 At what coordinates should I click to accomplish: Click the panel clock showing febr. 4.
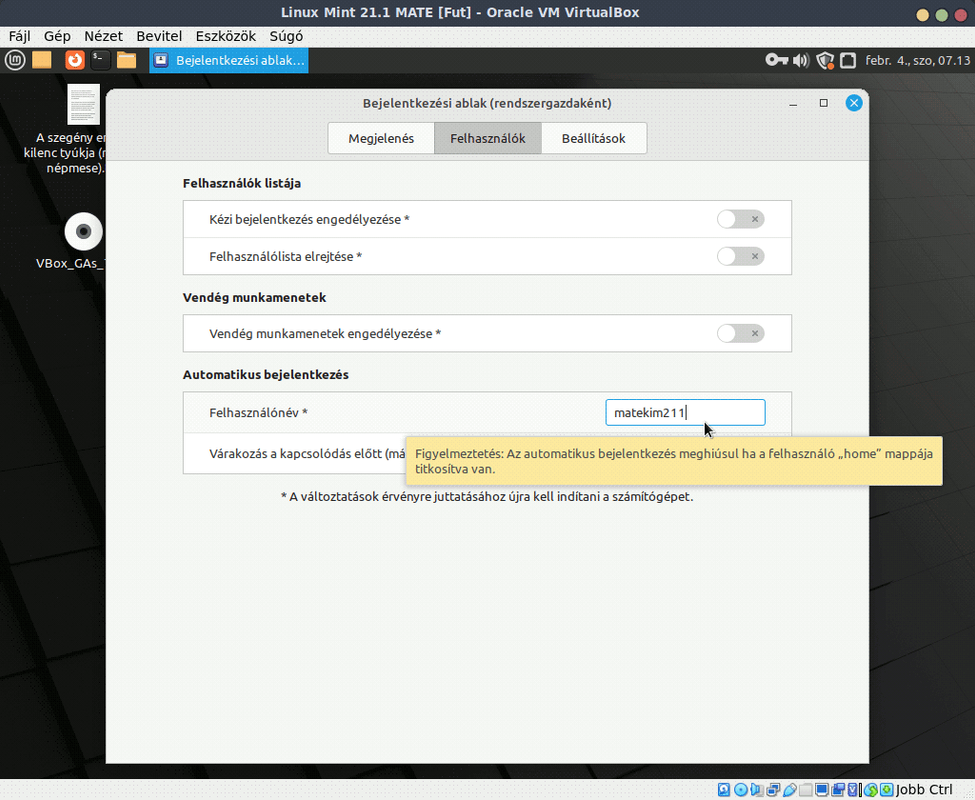(x=917, y=60)
